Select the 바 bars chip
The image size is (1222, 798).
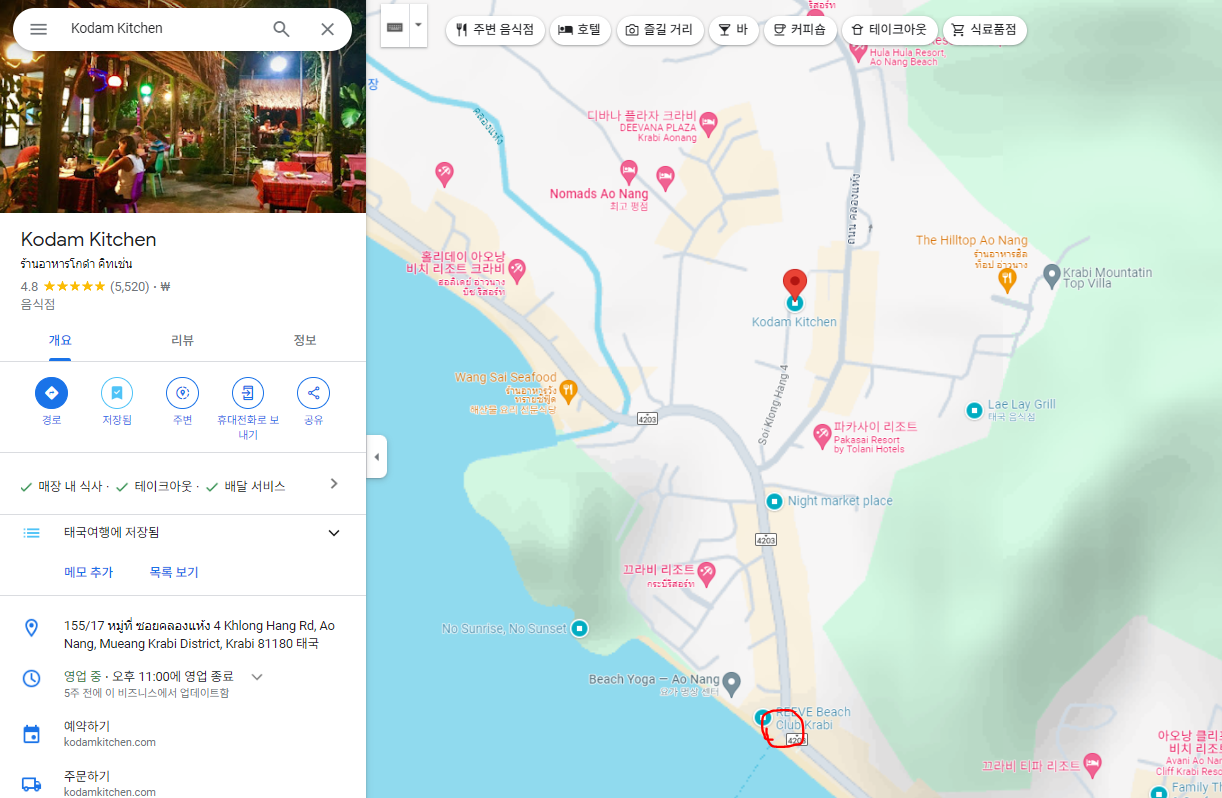pos(734,30)
